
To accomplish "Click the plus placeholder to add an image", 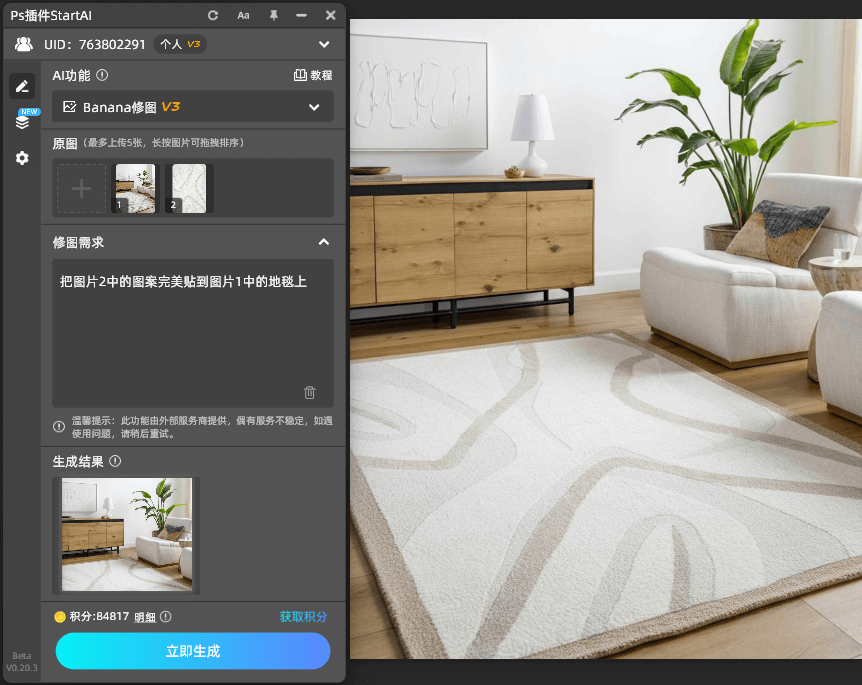I will [x=81, y=188].
